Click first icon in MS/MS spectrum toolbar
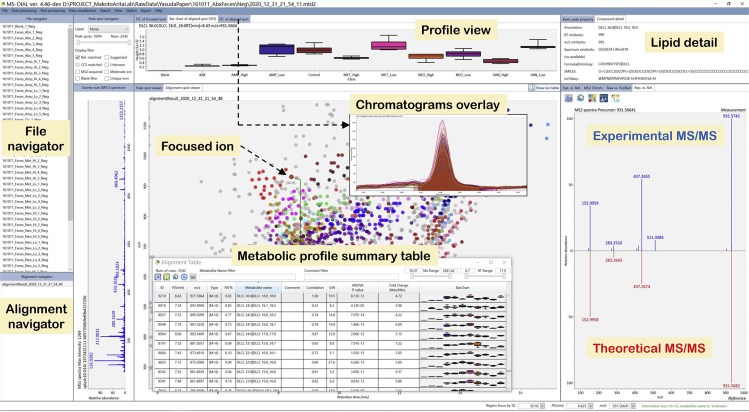Image resolution: width=749 pixels, height=412 pixels. pos(568,98)
